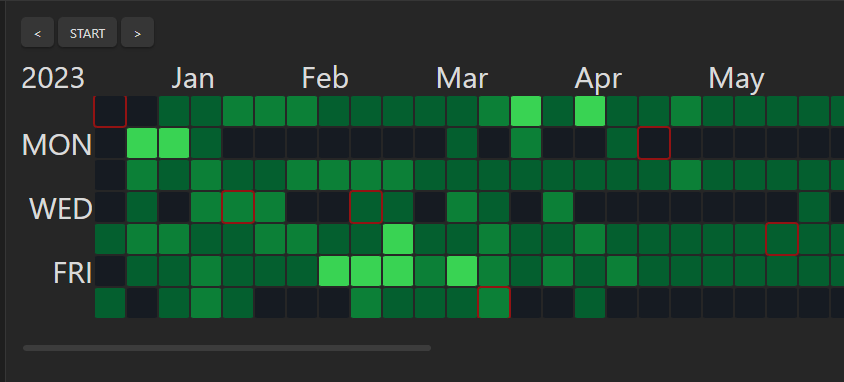Click the horizontal scrollbar thumb below heatmap
844x382 pixels.
(x=227, y=348)
